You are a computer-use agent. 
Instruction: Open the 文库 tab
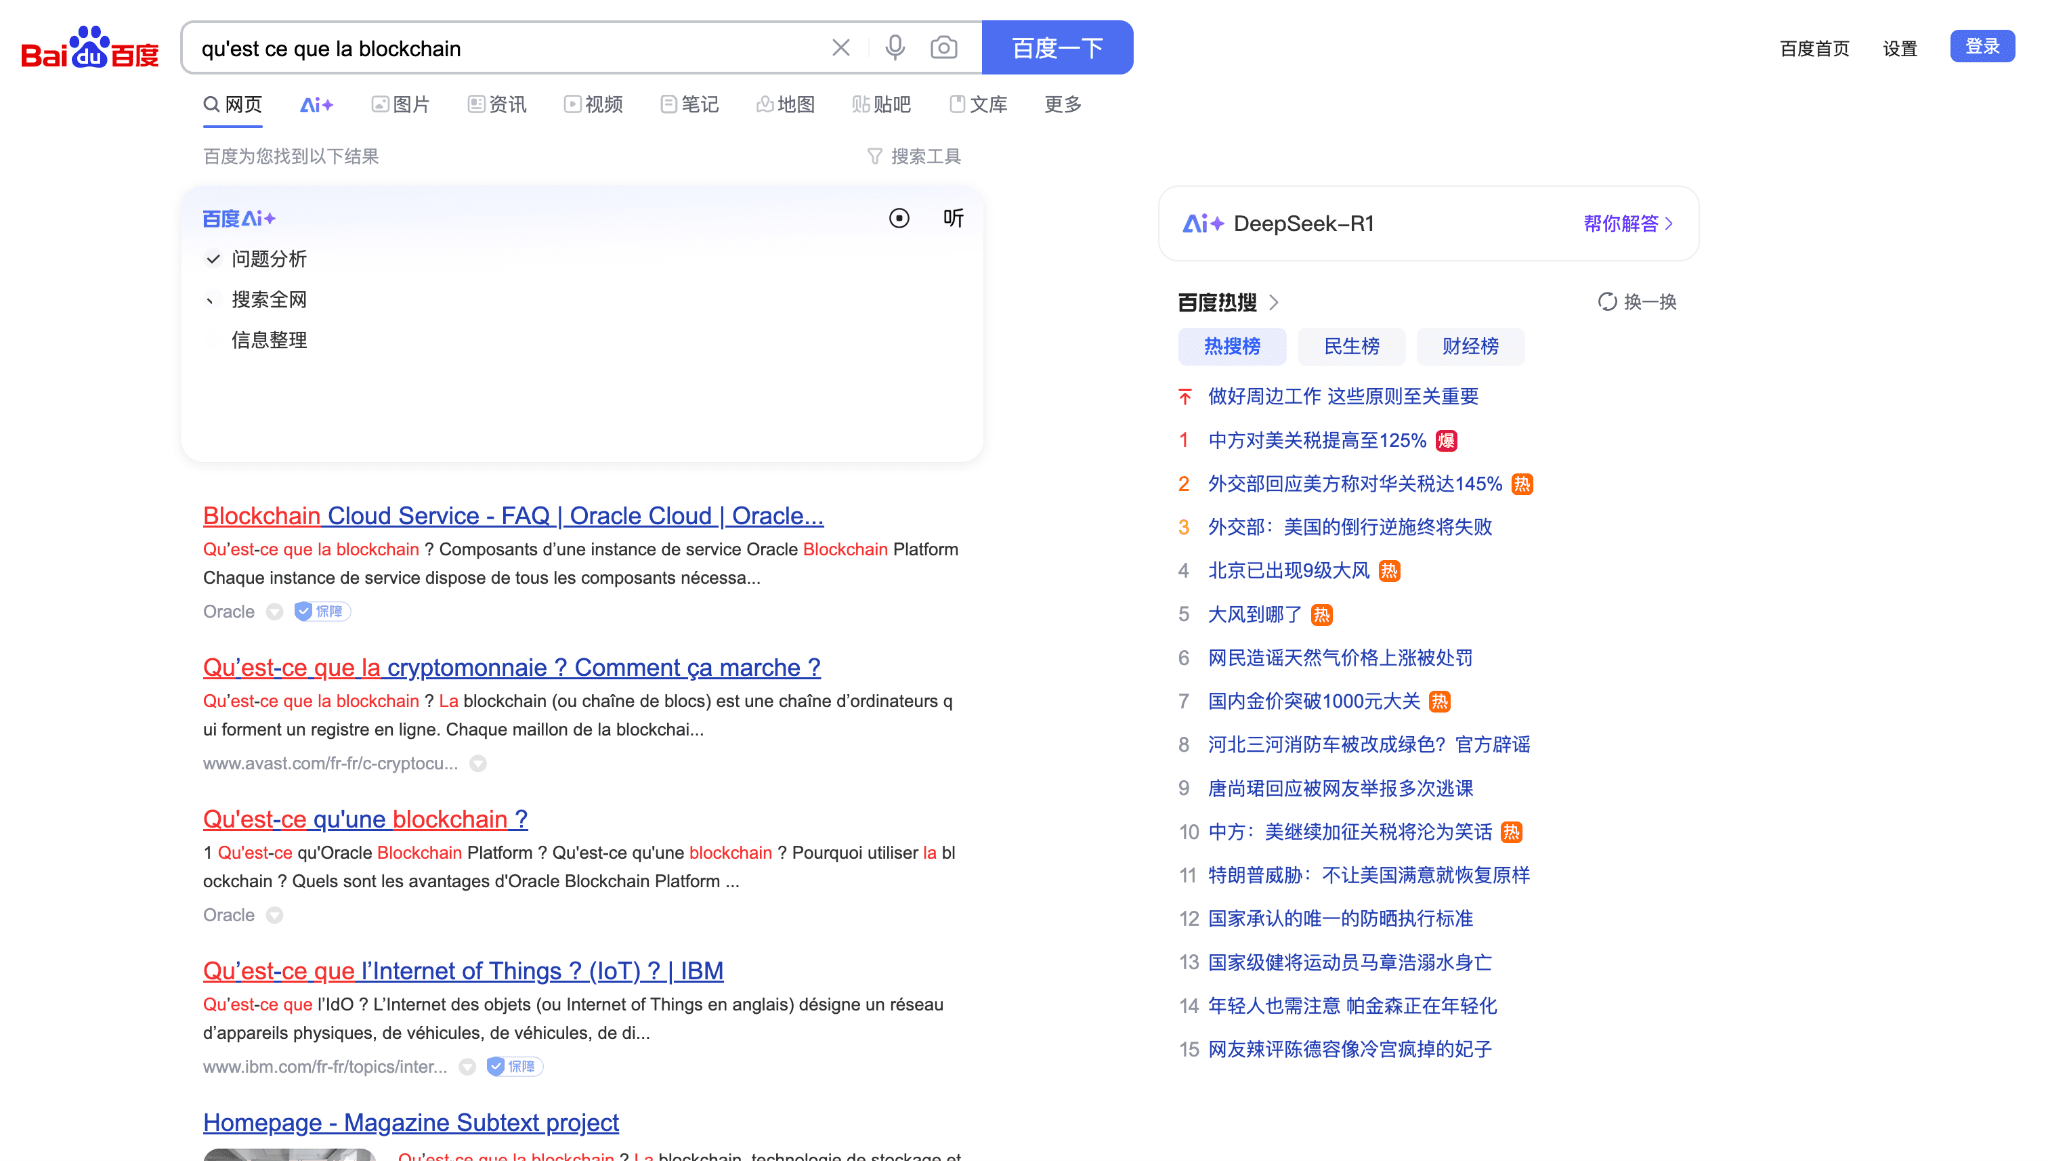(x=978, y=105)
